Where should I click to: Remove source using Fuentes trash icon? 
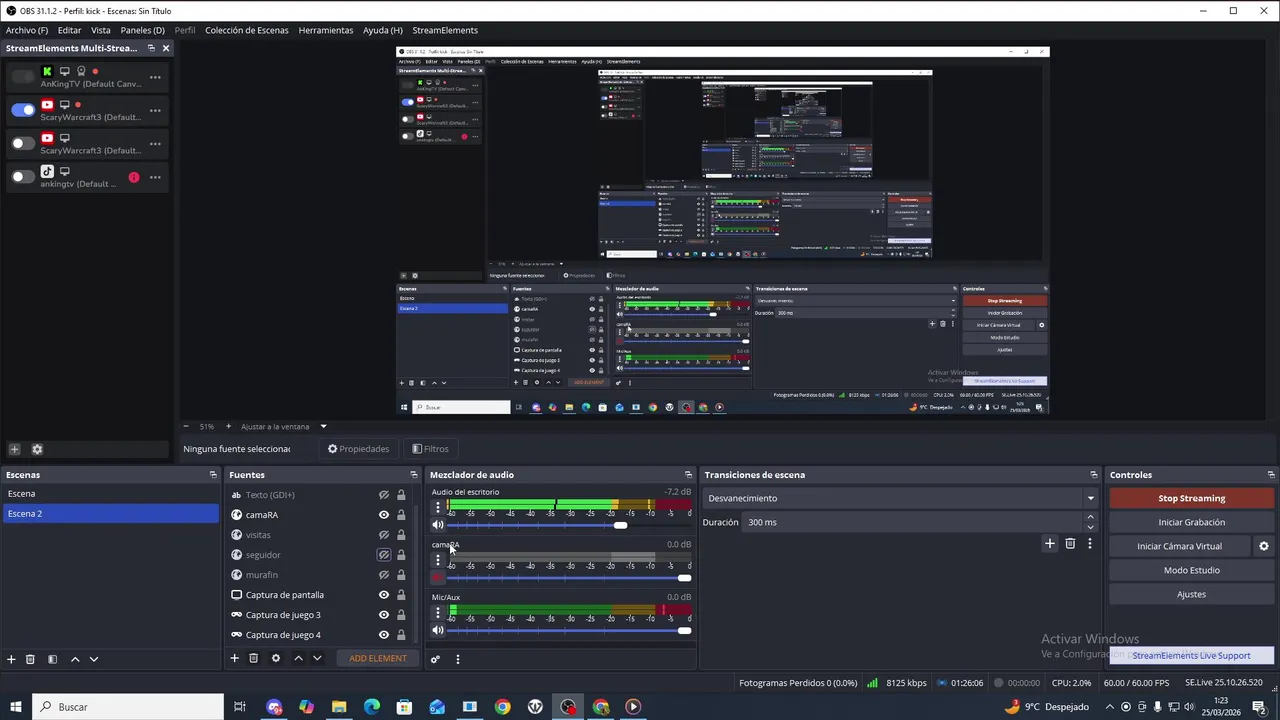click(253, 658)
